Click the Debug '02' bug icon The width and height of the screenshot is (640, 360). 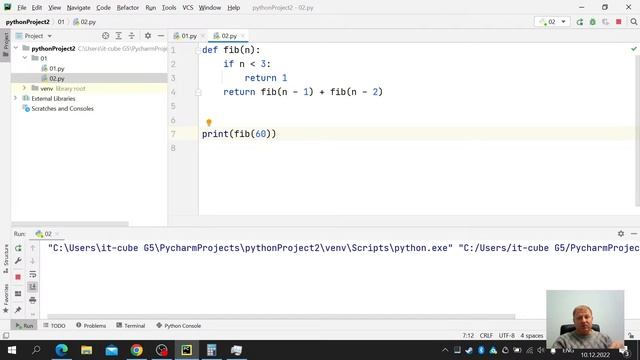tap(593, 22)
